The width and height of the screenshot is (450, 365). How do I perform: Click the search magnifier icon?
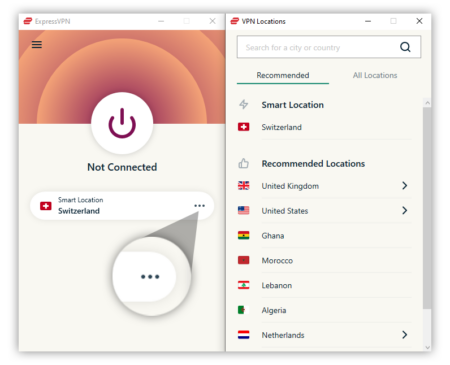click(405, 47)
